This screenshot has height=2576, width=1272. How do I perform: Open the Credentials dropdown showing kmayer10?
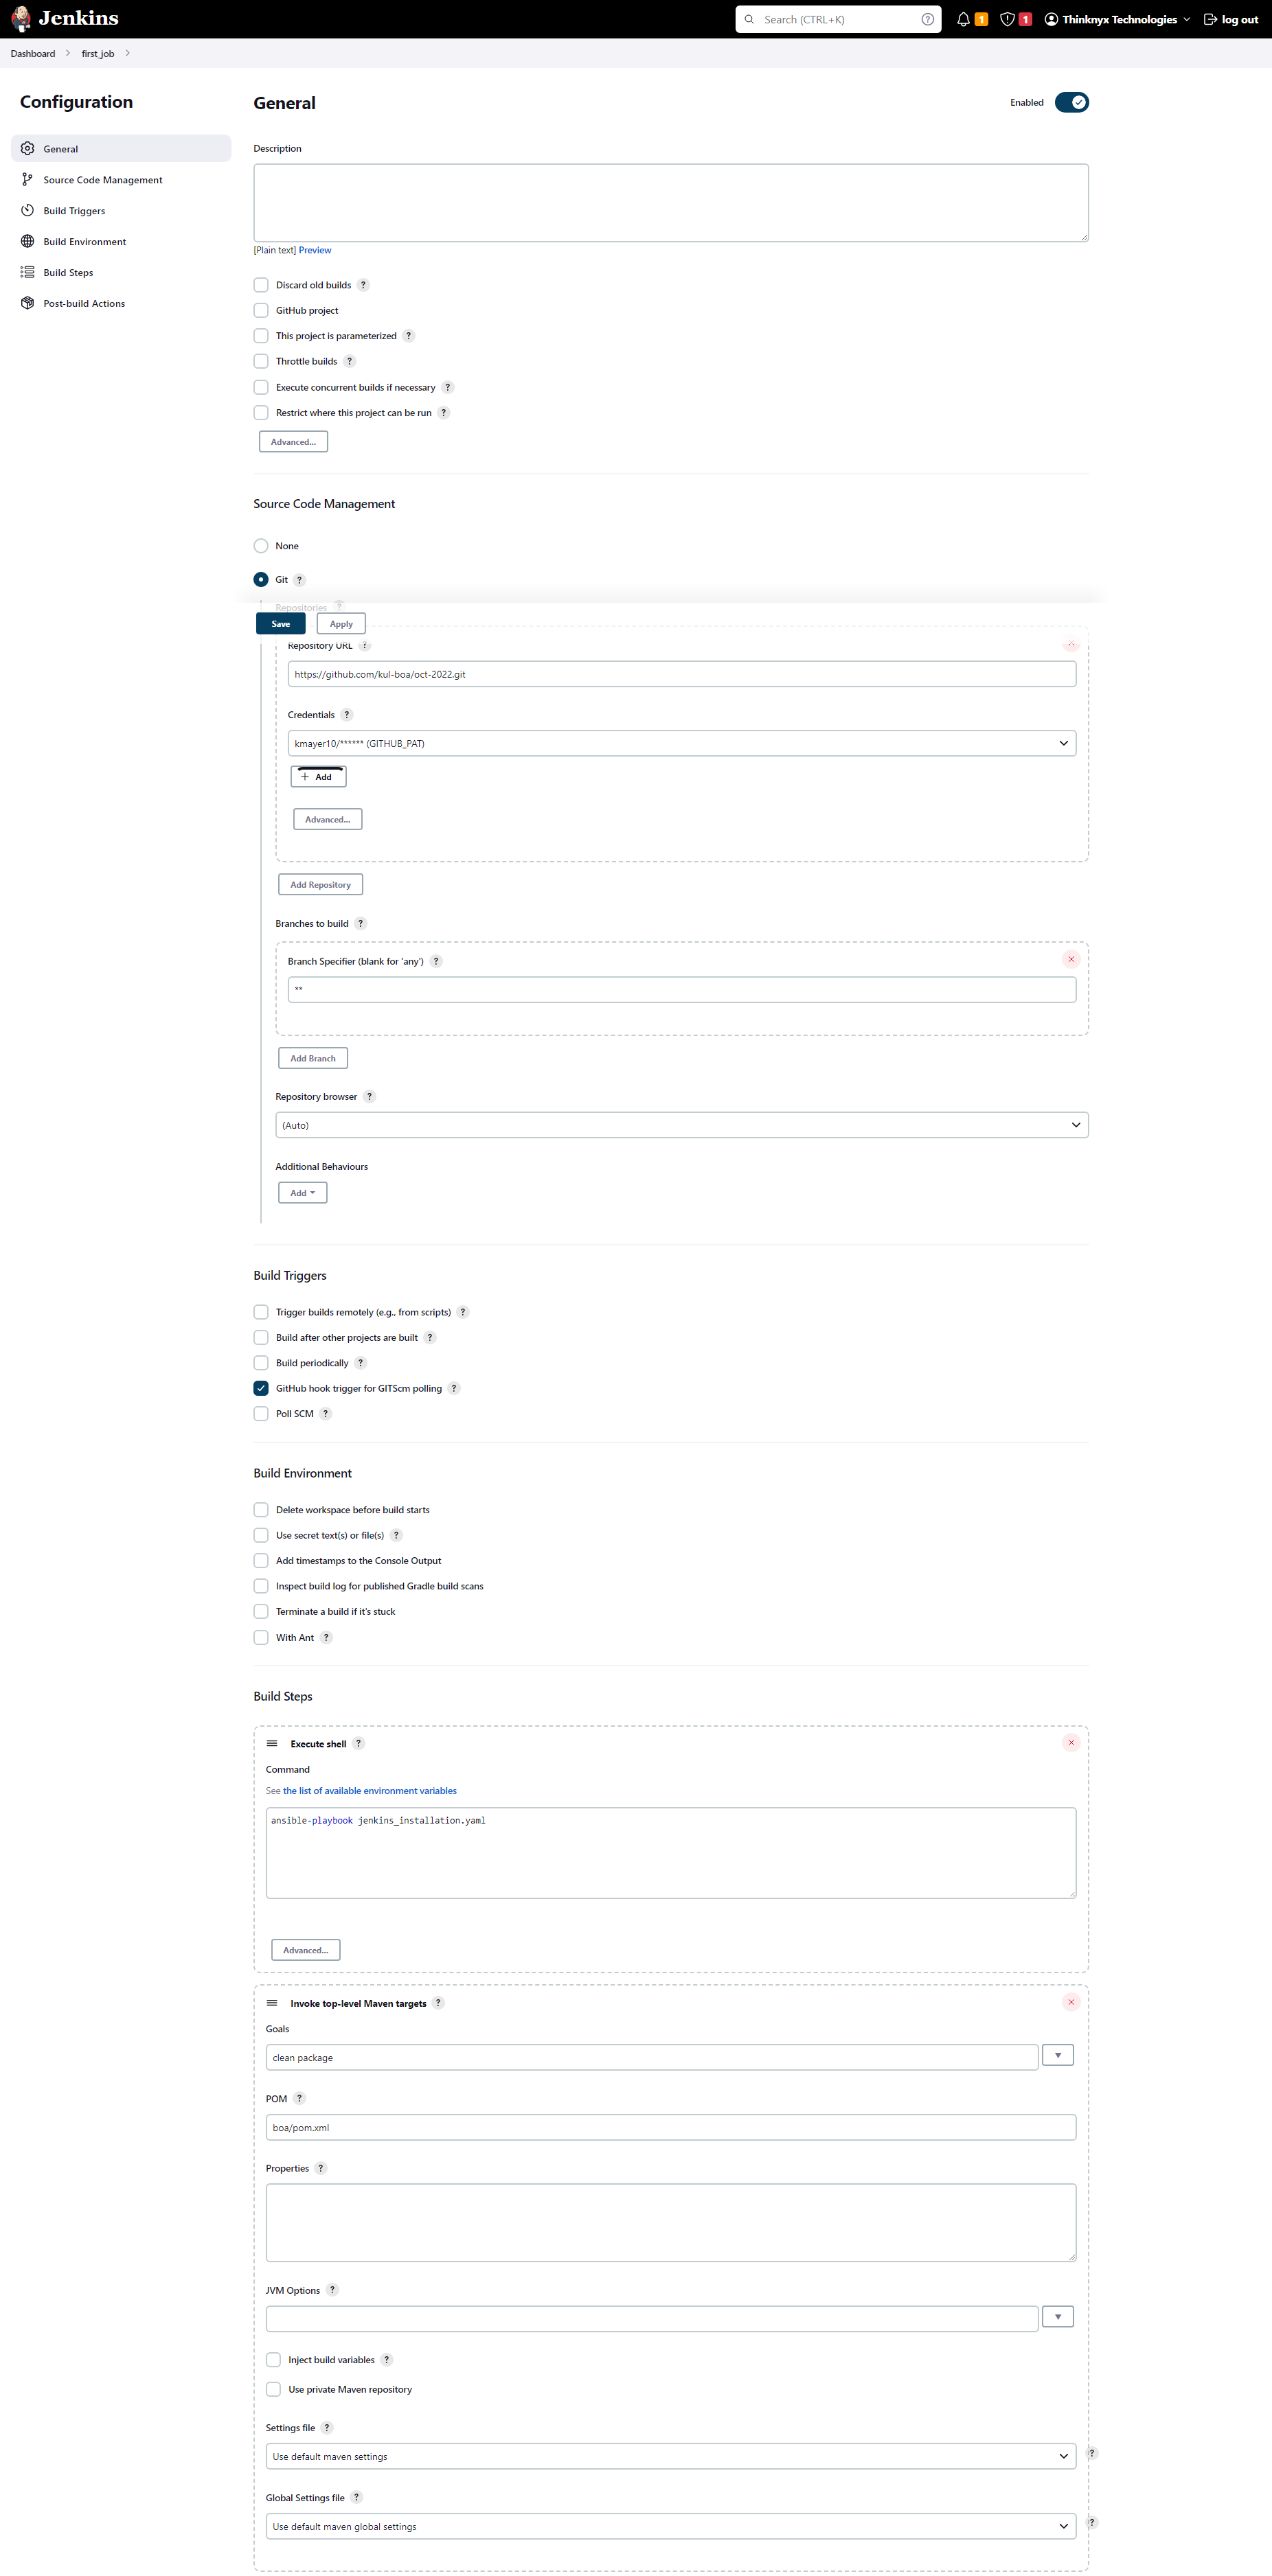coord(683,743)
